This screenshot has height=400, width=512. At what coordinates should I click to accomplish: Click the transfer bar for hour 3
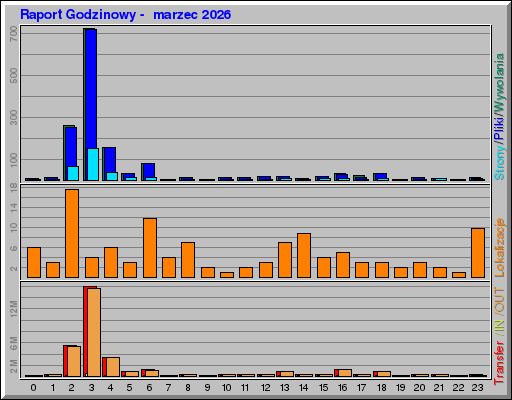point(92,332)
